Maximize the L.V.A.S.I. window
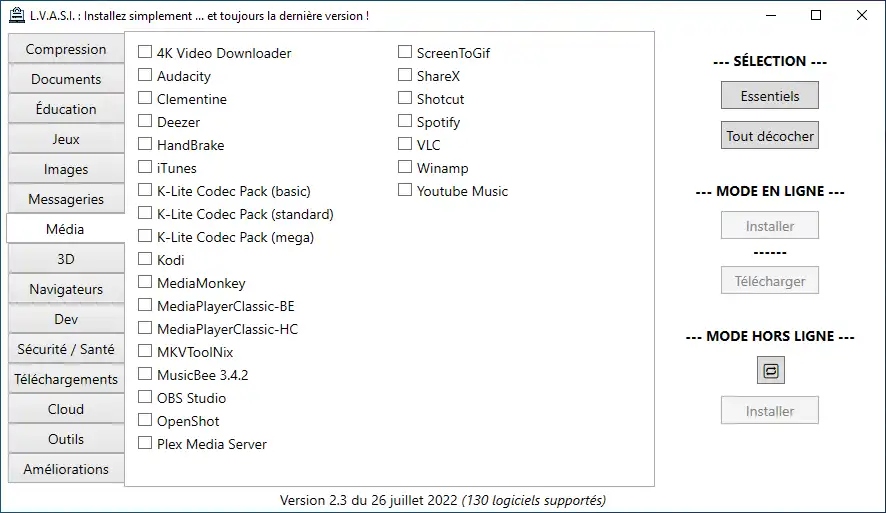886x513 pixels. click(816, 15)
